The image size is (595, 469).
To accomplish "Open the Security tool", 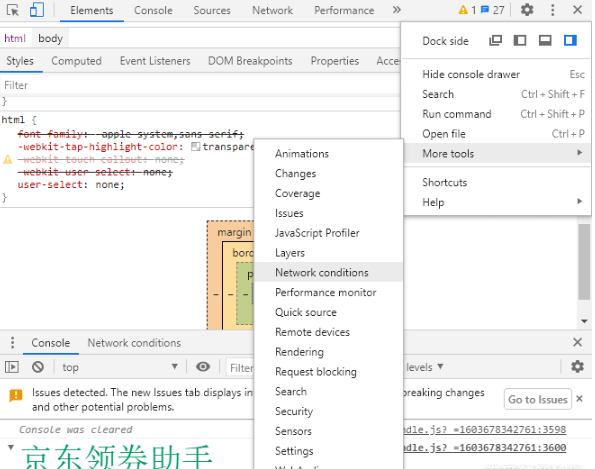I will click(x=328, y=411).
